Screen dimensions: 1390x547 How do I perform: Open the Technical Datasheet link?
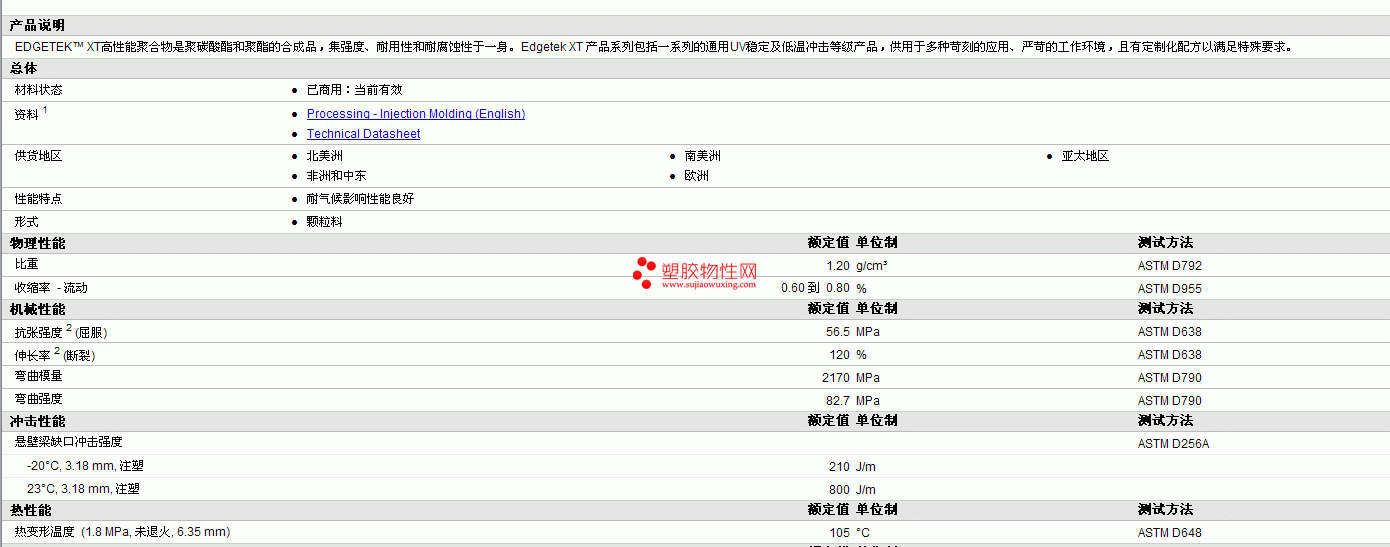[363, 134]
